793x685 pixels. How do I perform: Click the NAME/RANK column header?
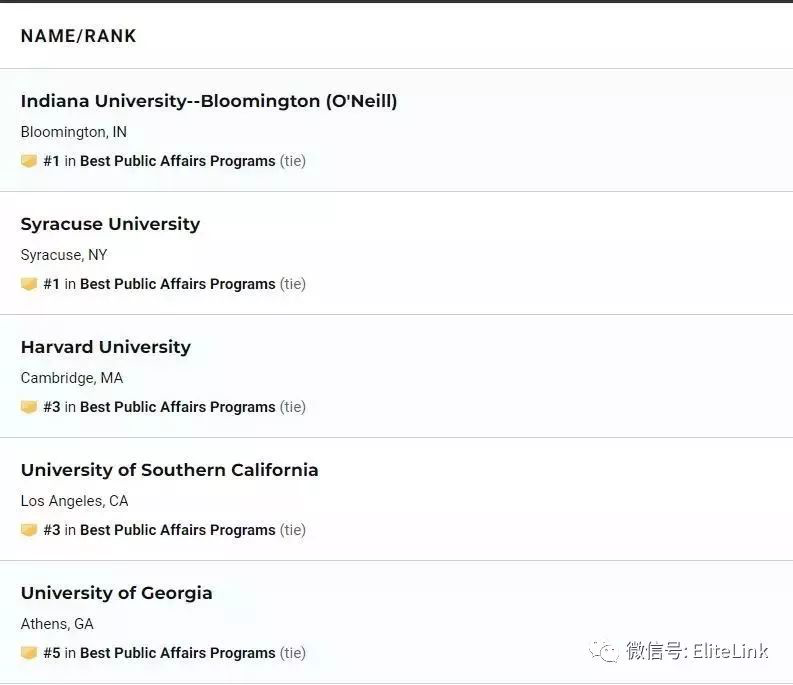[x=78, y=36]
